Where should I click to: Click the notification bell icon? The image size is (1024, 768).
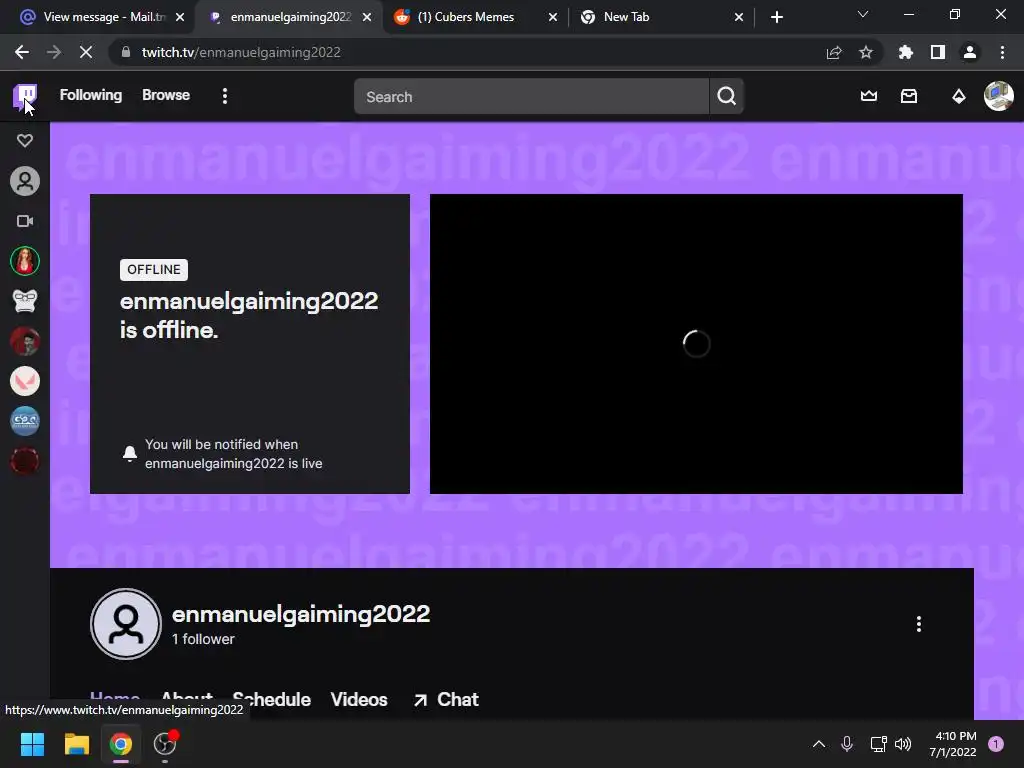pyautogui.click(x=130, y=453)
